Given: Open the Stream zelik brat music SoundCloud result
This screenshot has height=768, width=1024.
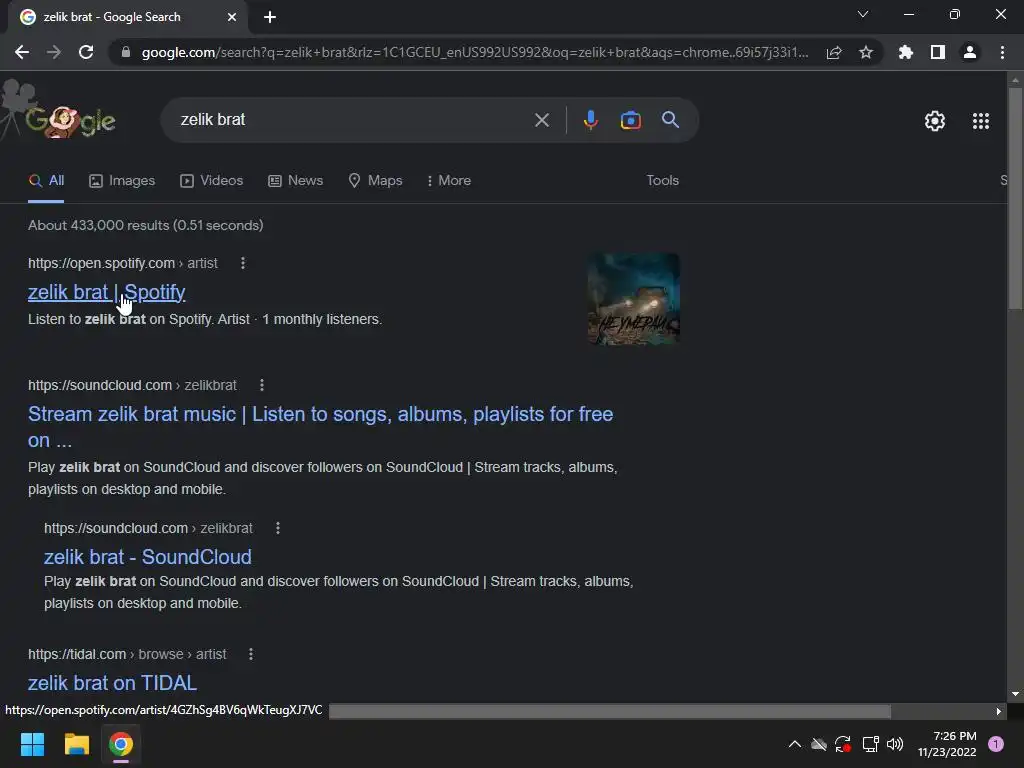Looking at the screenshot, I should point(320,427).
